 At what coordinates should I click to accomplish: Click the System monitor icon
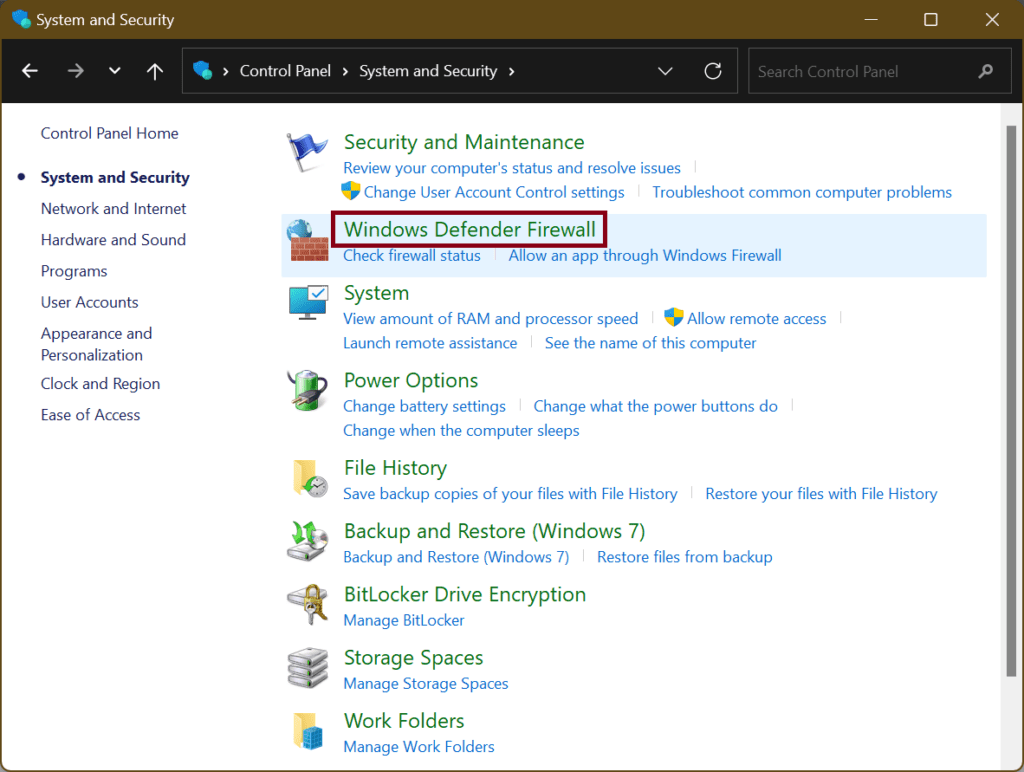pyautogui.click(x=307, y=301)
